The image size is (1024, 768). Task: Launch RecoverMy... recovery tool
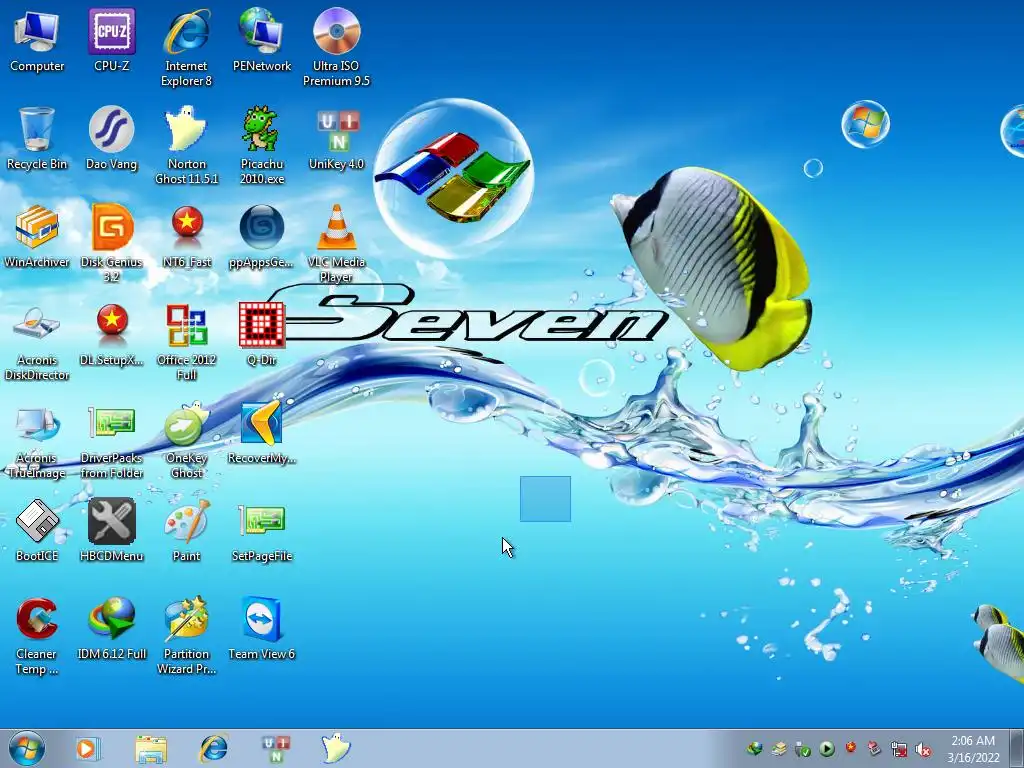(261, 432)
